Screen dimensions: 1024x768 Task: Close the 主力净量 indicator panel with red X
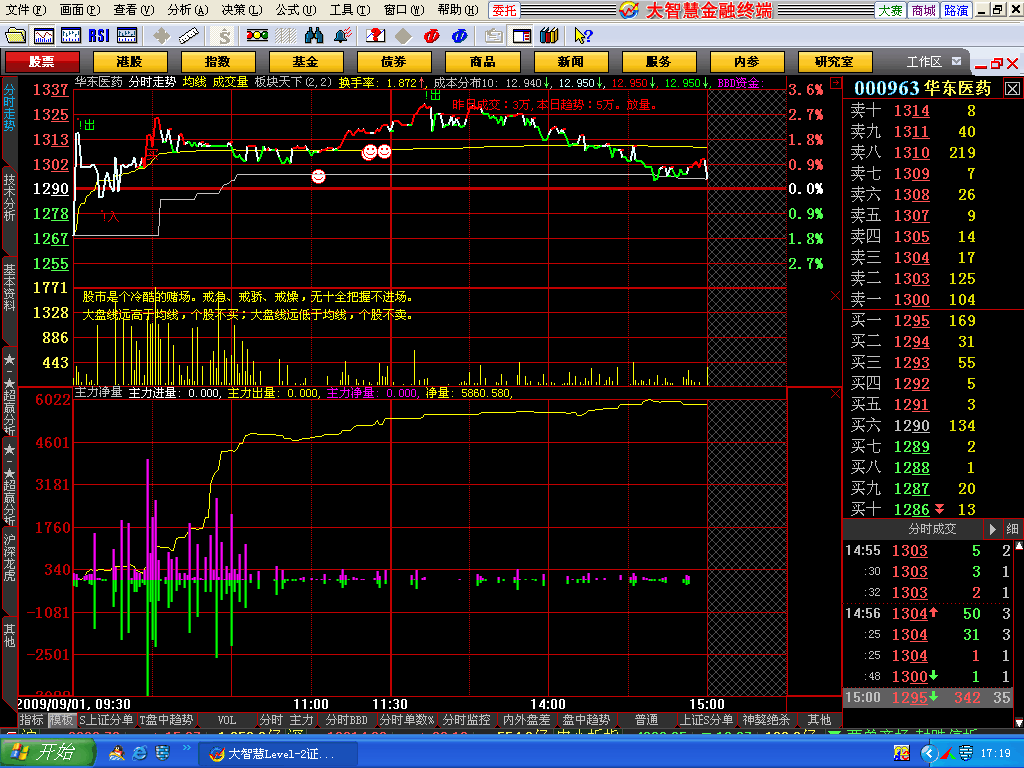835,393
